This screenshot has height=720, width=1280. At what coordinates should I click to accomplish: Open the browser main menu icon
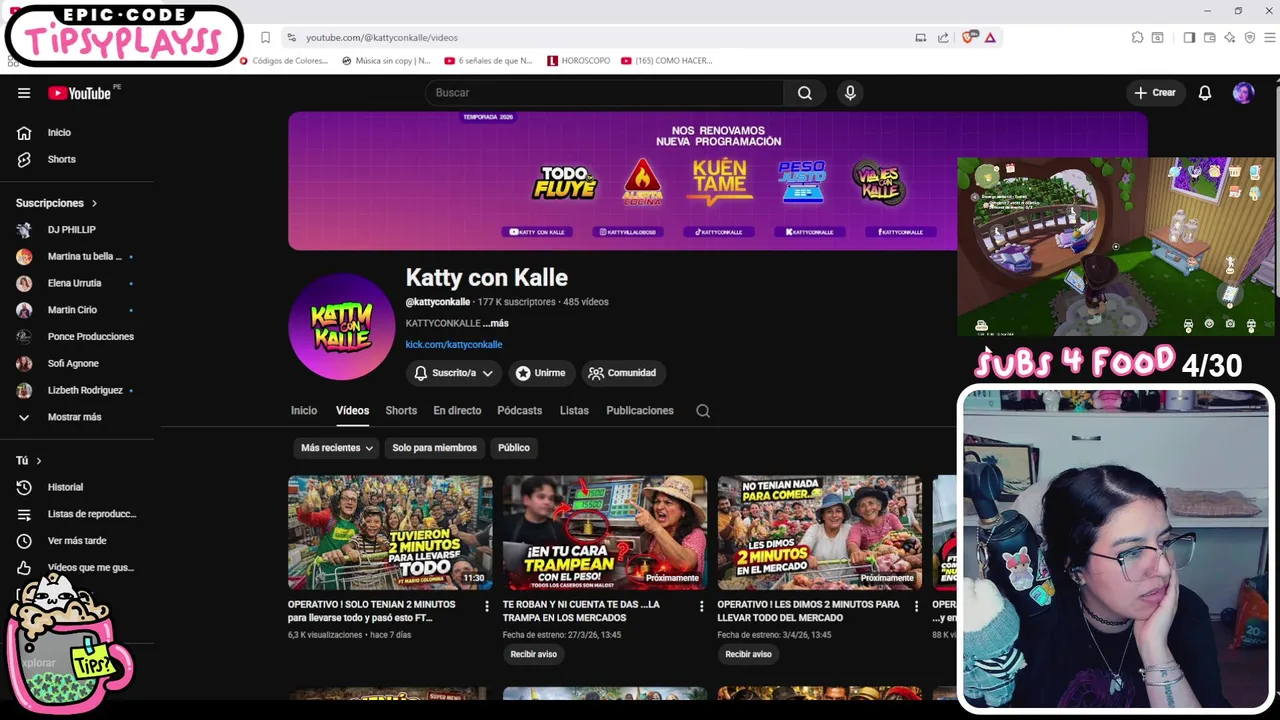(1270, 38)
